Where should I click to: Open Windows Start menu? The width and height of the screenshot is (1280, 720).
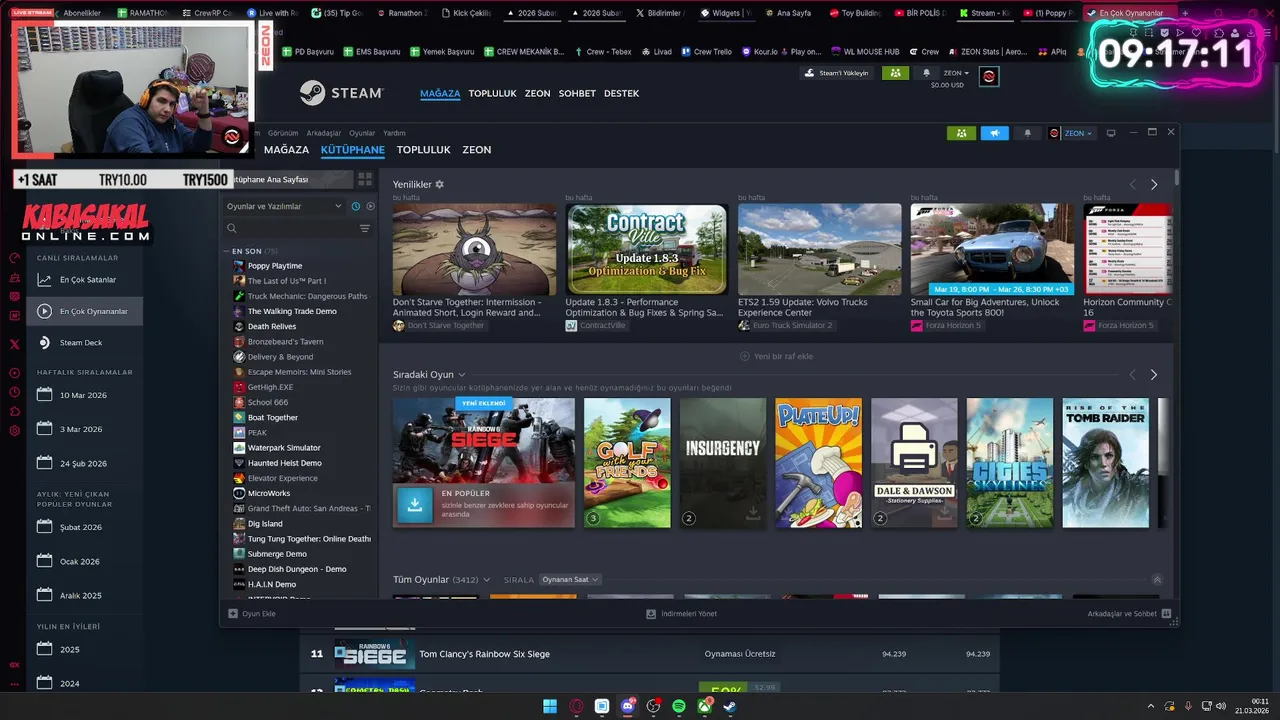[550, 706]
